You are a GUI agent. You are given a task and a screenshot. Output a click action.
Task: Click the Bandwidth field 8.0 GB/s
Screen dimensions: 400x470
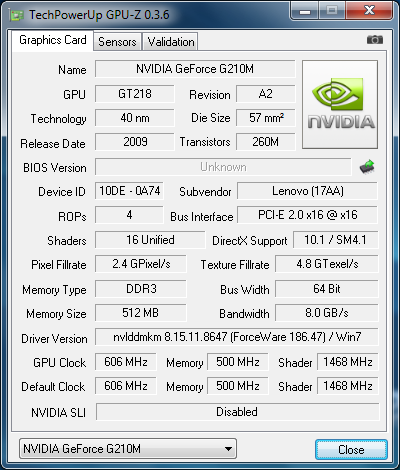pos(327,313)
